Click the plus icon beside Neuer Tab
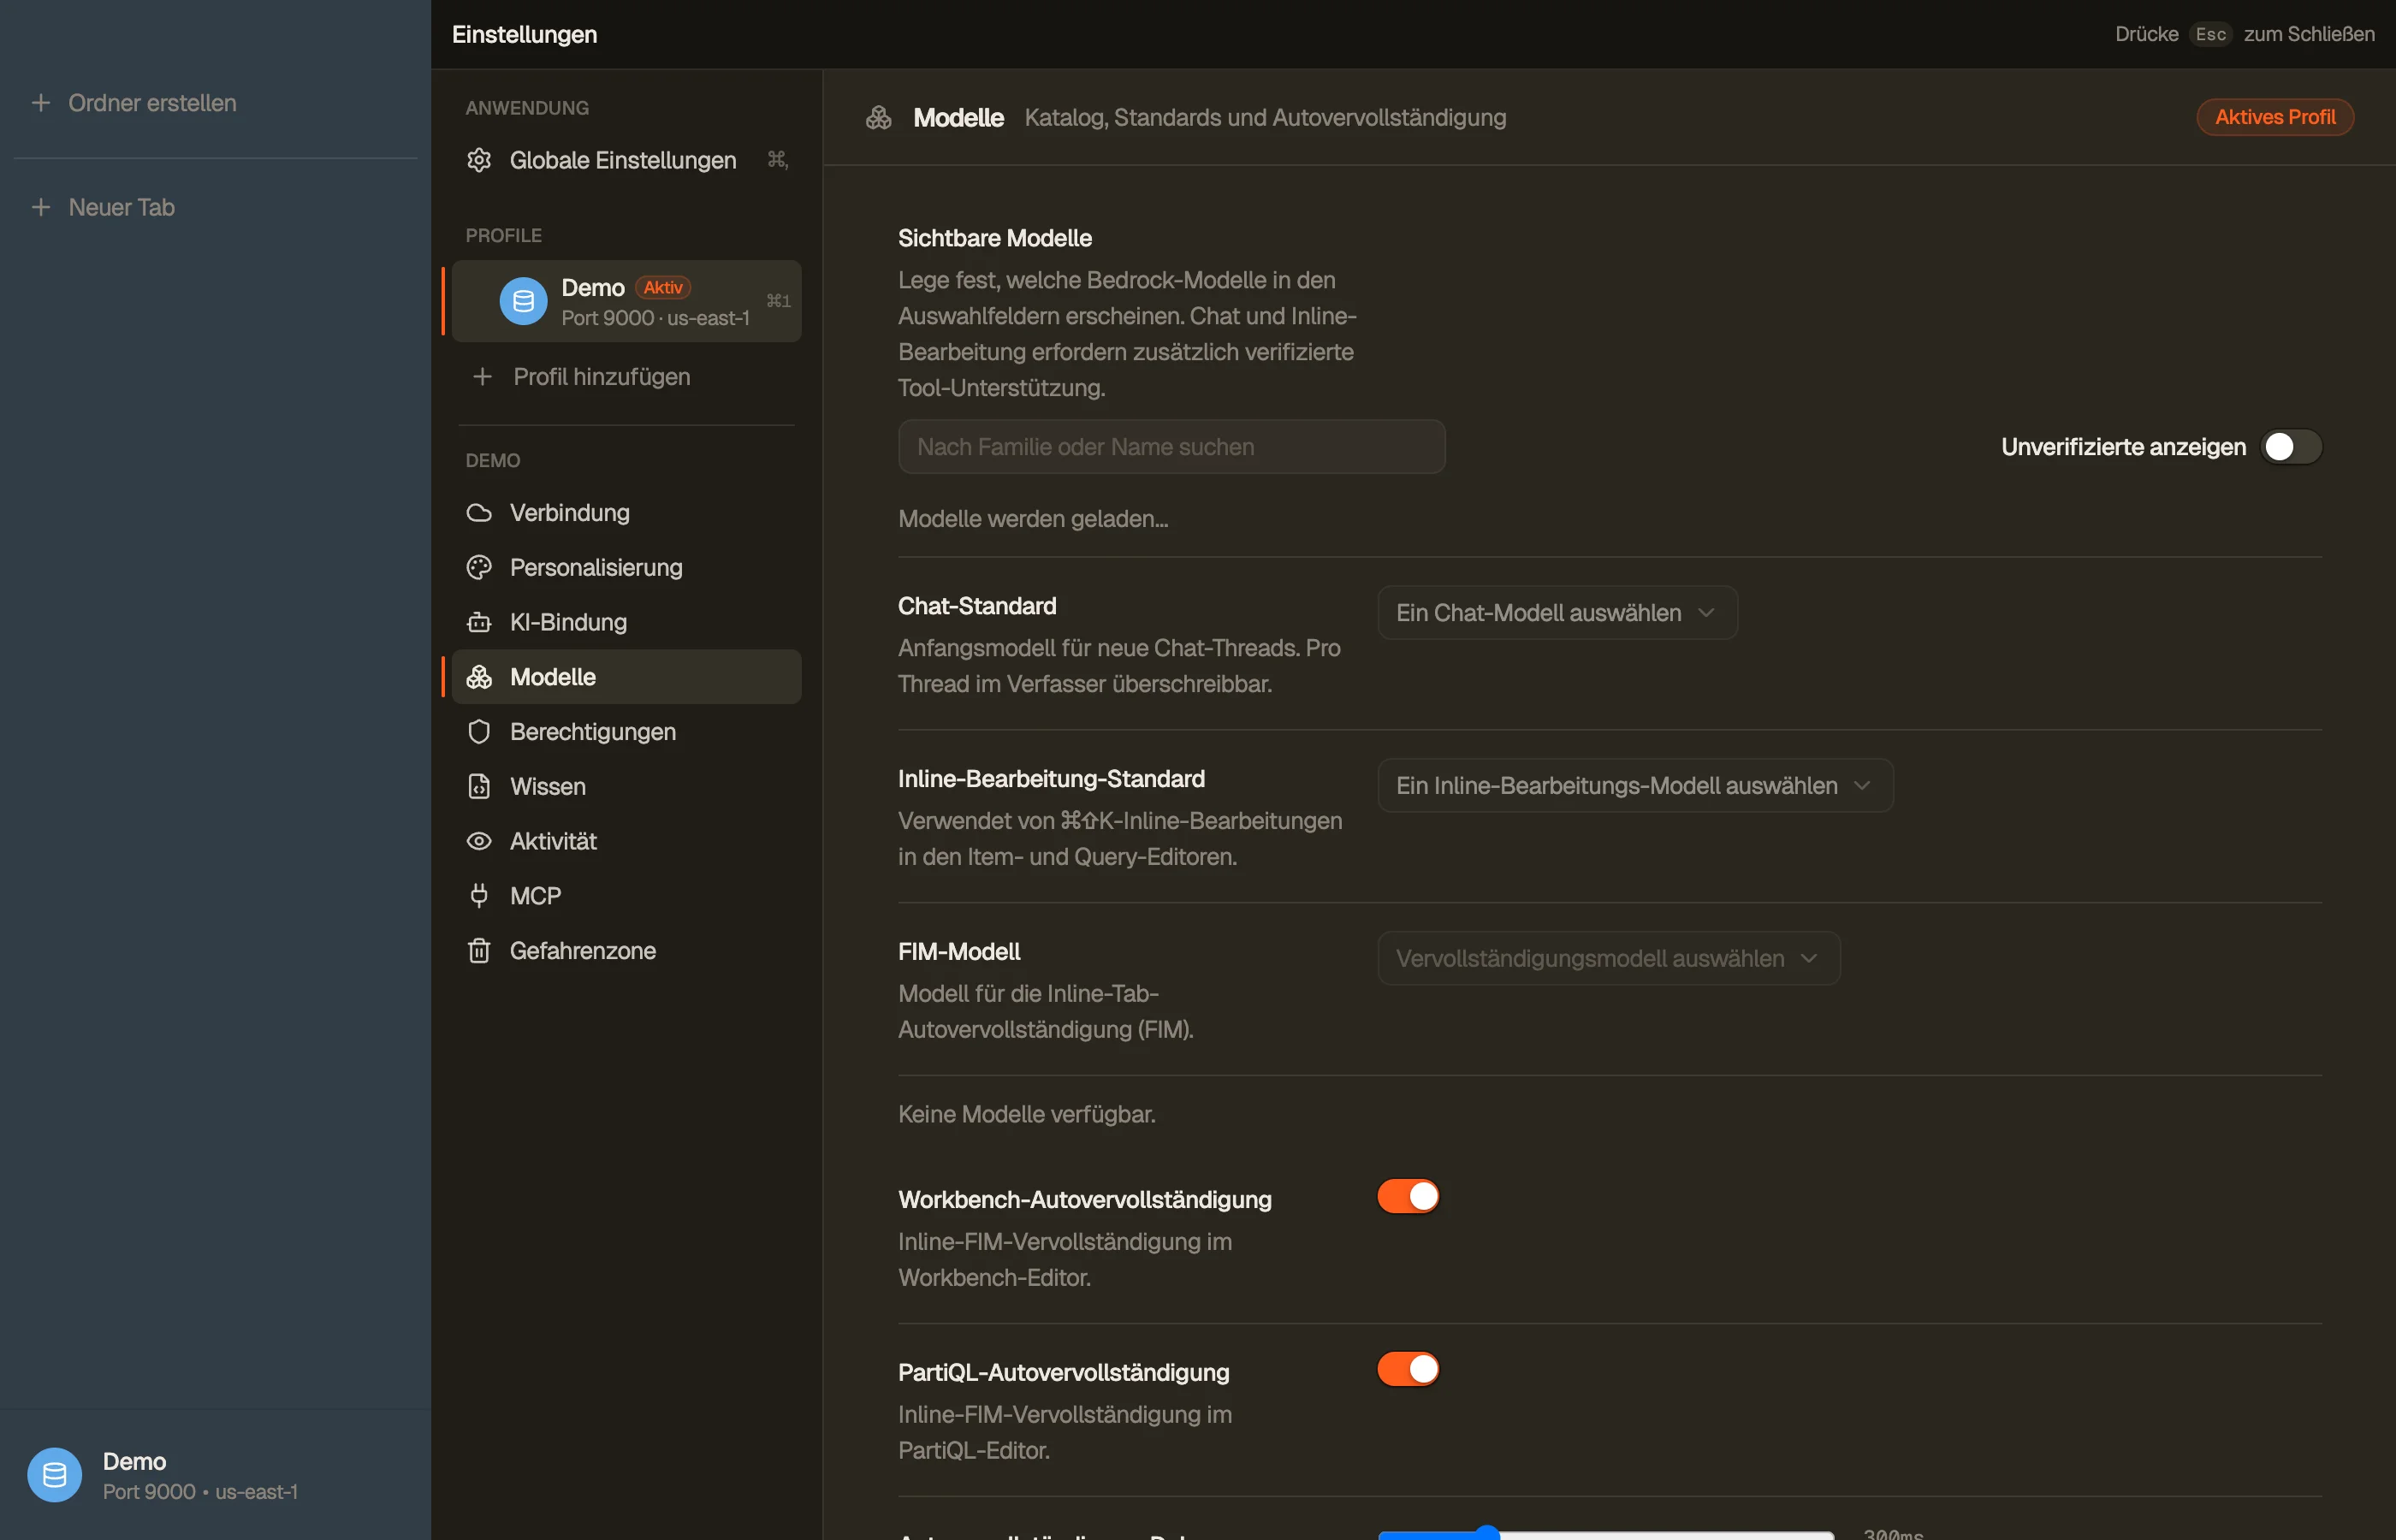This screenshot has width=2396, height=1540. [41, 207]
